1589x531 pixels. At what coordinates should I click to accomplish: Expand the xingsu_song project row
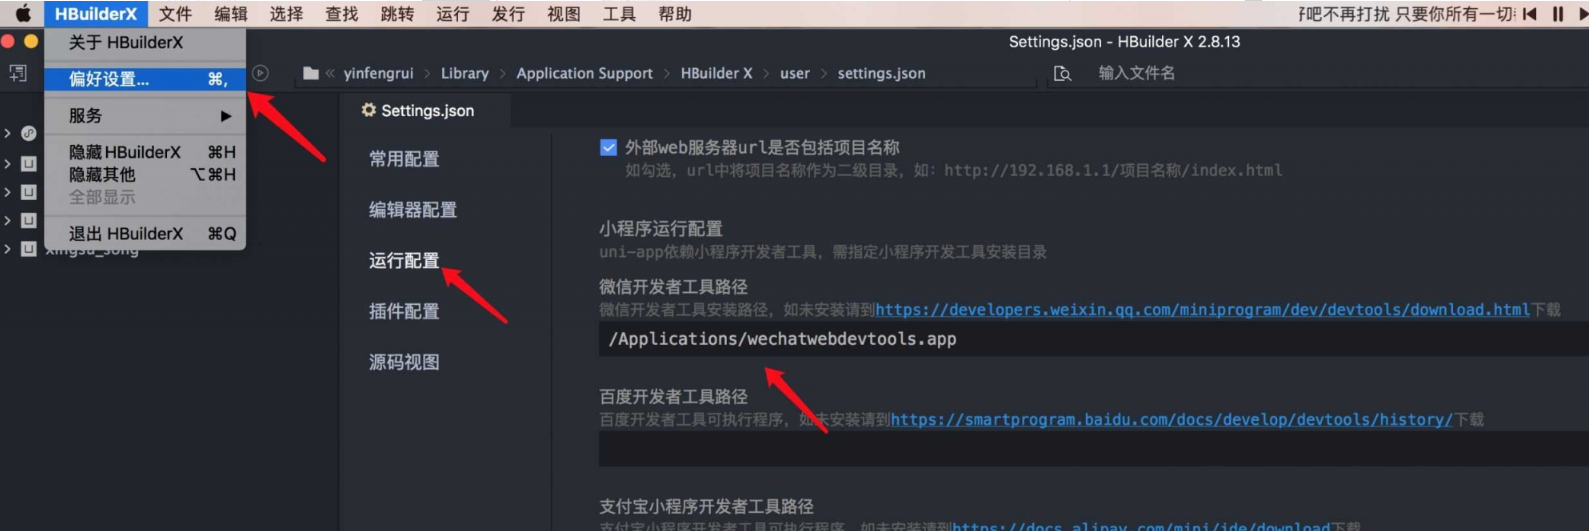[8, 249]
